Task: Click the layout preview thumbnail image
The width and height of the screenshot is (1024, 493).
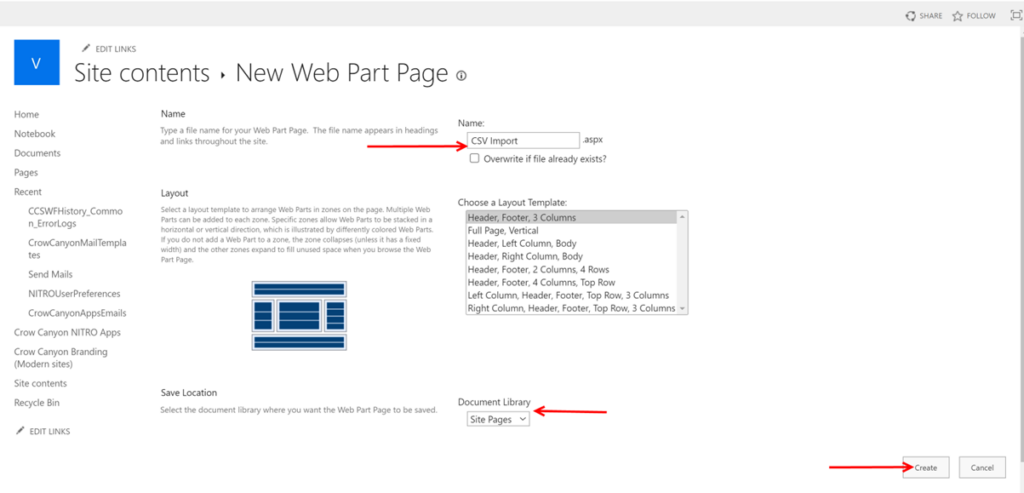Action: pyautogui.click(x=299, y=315)
